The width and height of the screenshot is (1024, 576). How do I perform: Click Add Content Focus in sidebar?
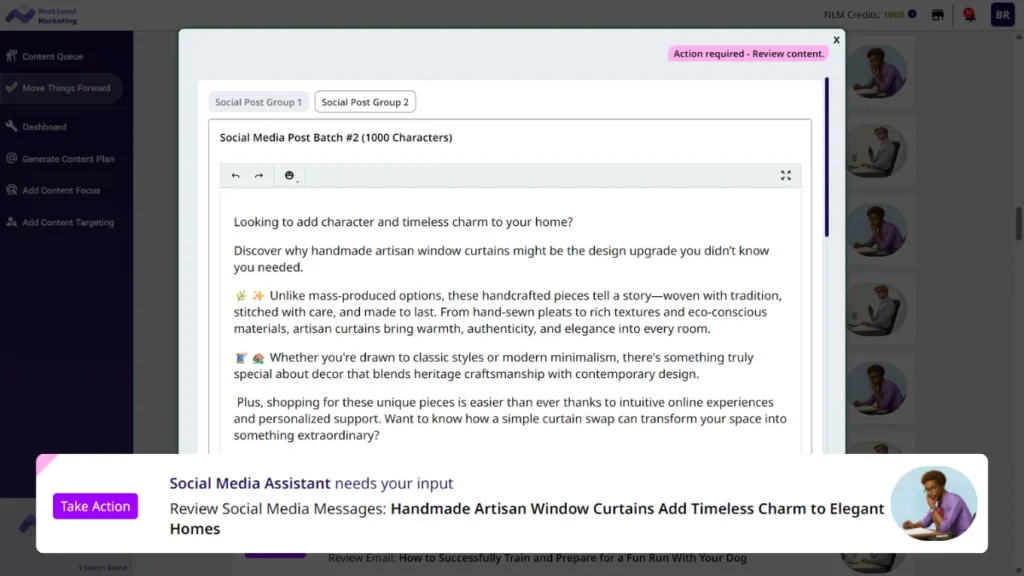(61, 190)
